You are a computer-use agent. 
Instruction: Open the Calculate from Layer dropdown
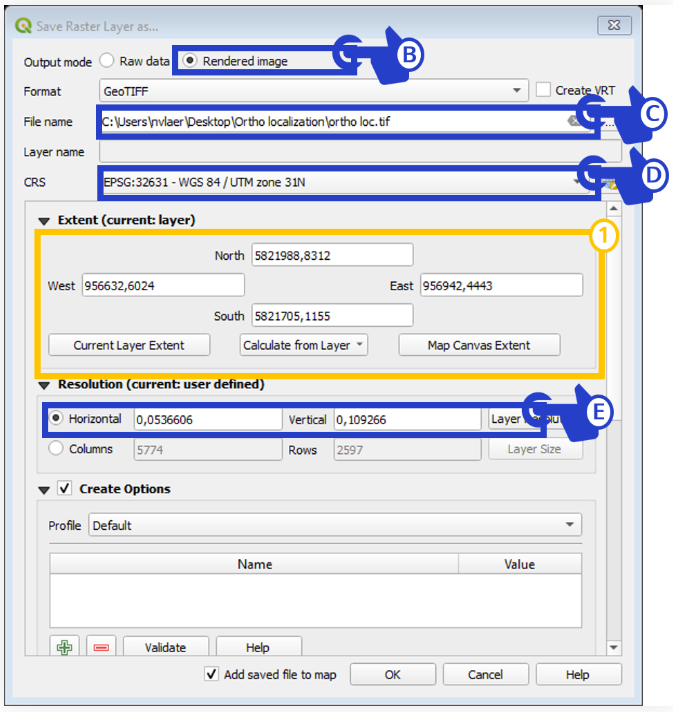point(304,345)
